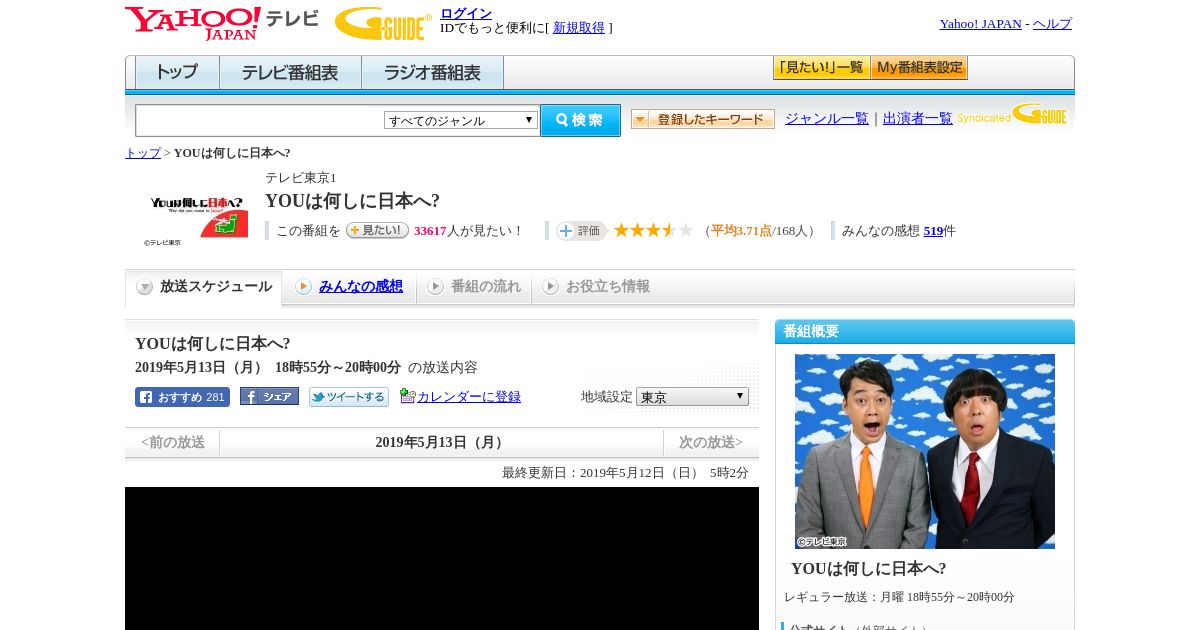
Task: Open the 「見たい!」一覧 button
Action: point(821,68)
